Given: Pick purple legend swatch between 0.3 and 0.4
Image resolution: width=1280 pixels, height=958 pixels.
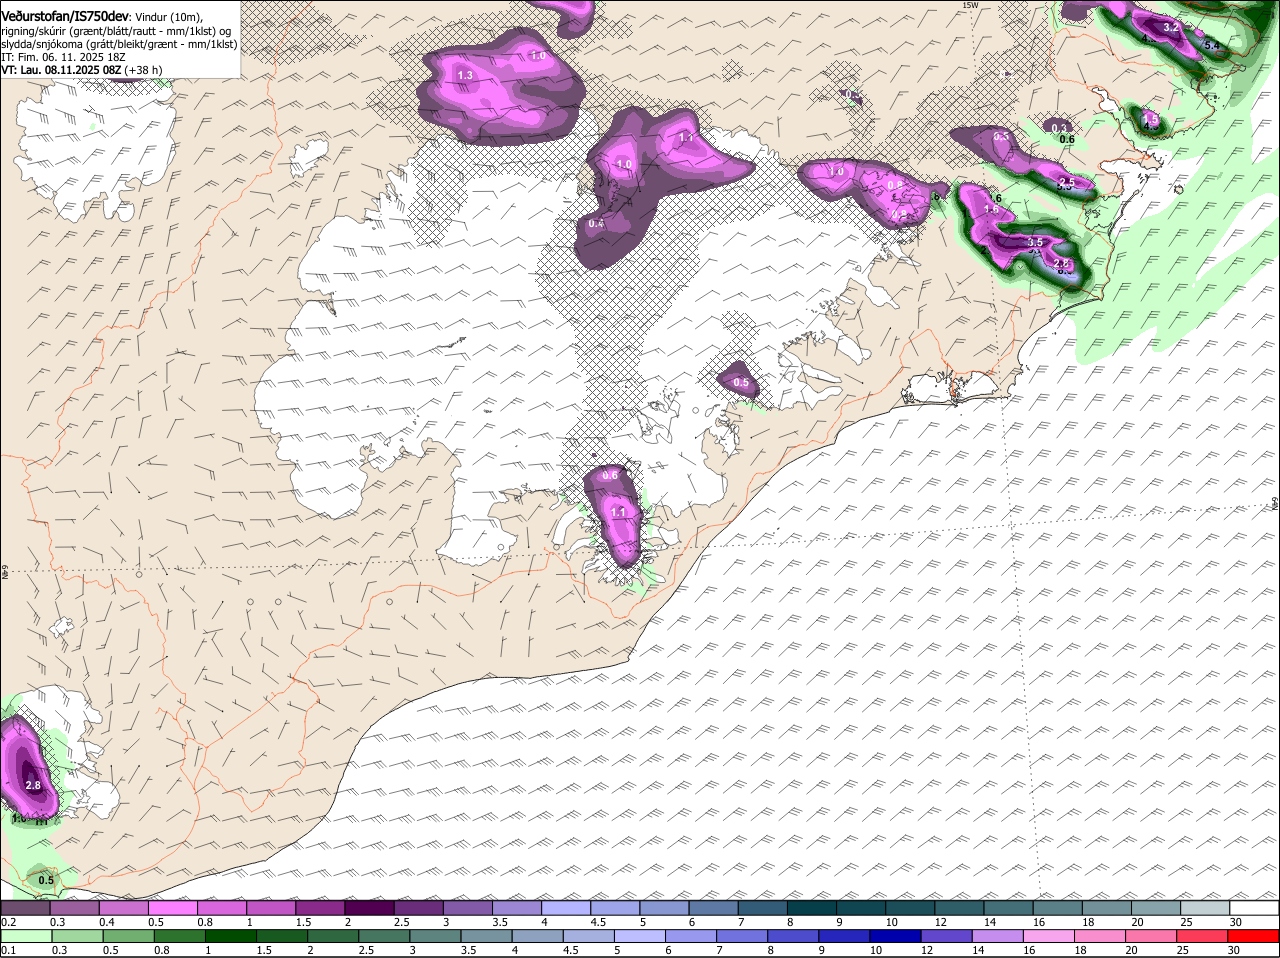Looking at the screenshot, I should tap(74, 908).
